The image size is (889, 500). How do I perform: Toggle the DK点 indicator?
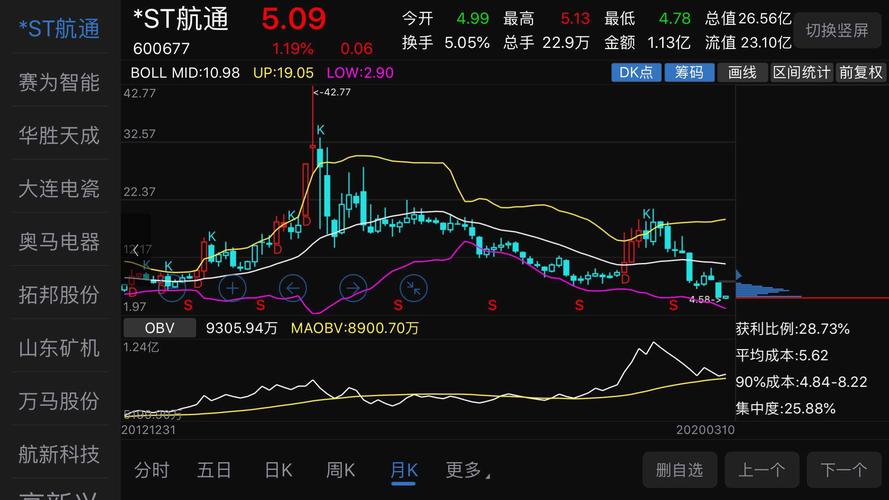point(636,73)
